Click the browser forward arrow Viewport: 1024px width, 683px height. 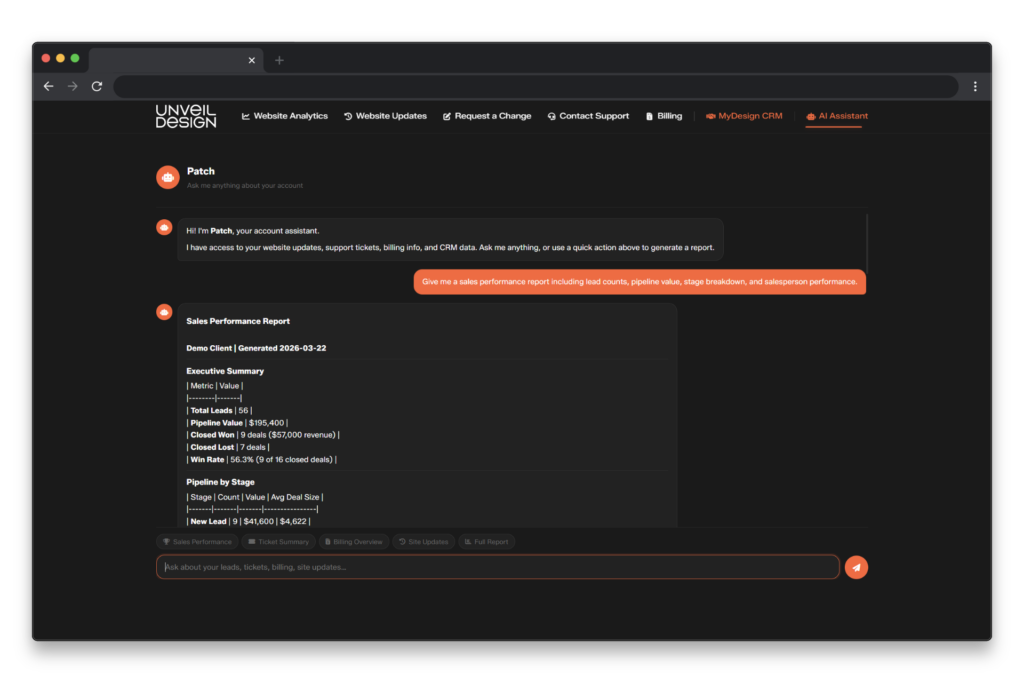click(72, 87)
